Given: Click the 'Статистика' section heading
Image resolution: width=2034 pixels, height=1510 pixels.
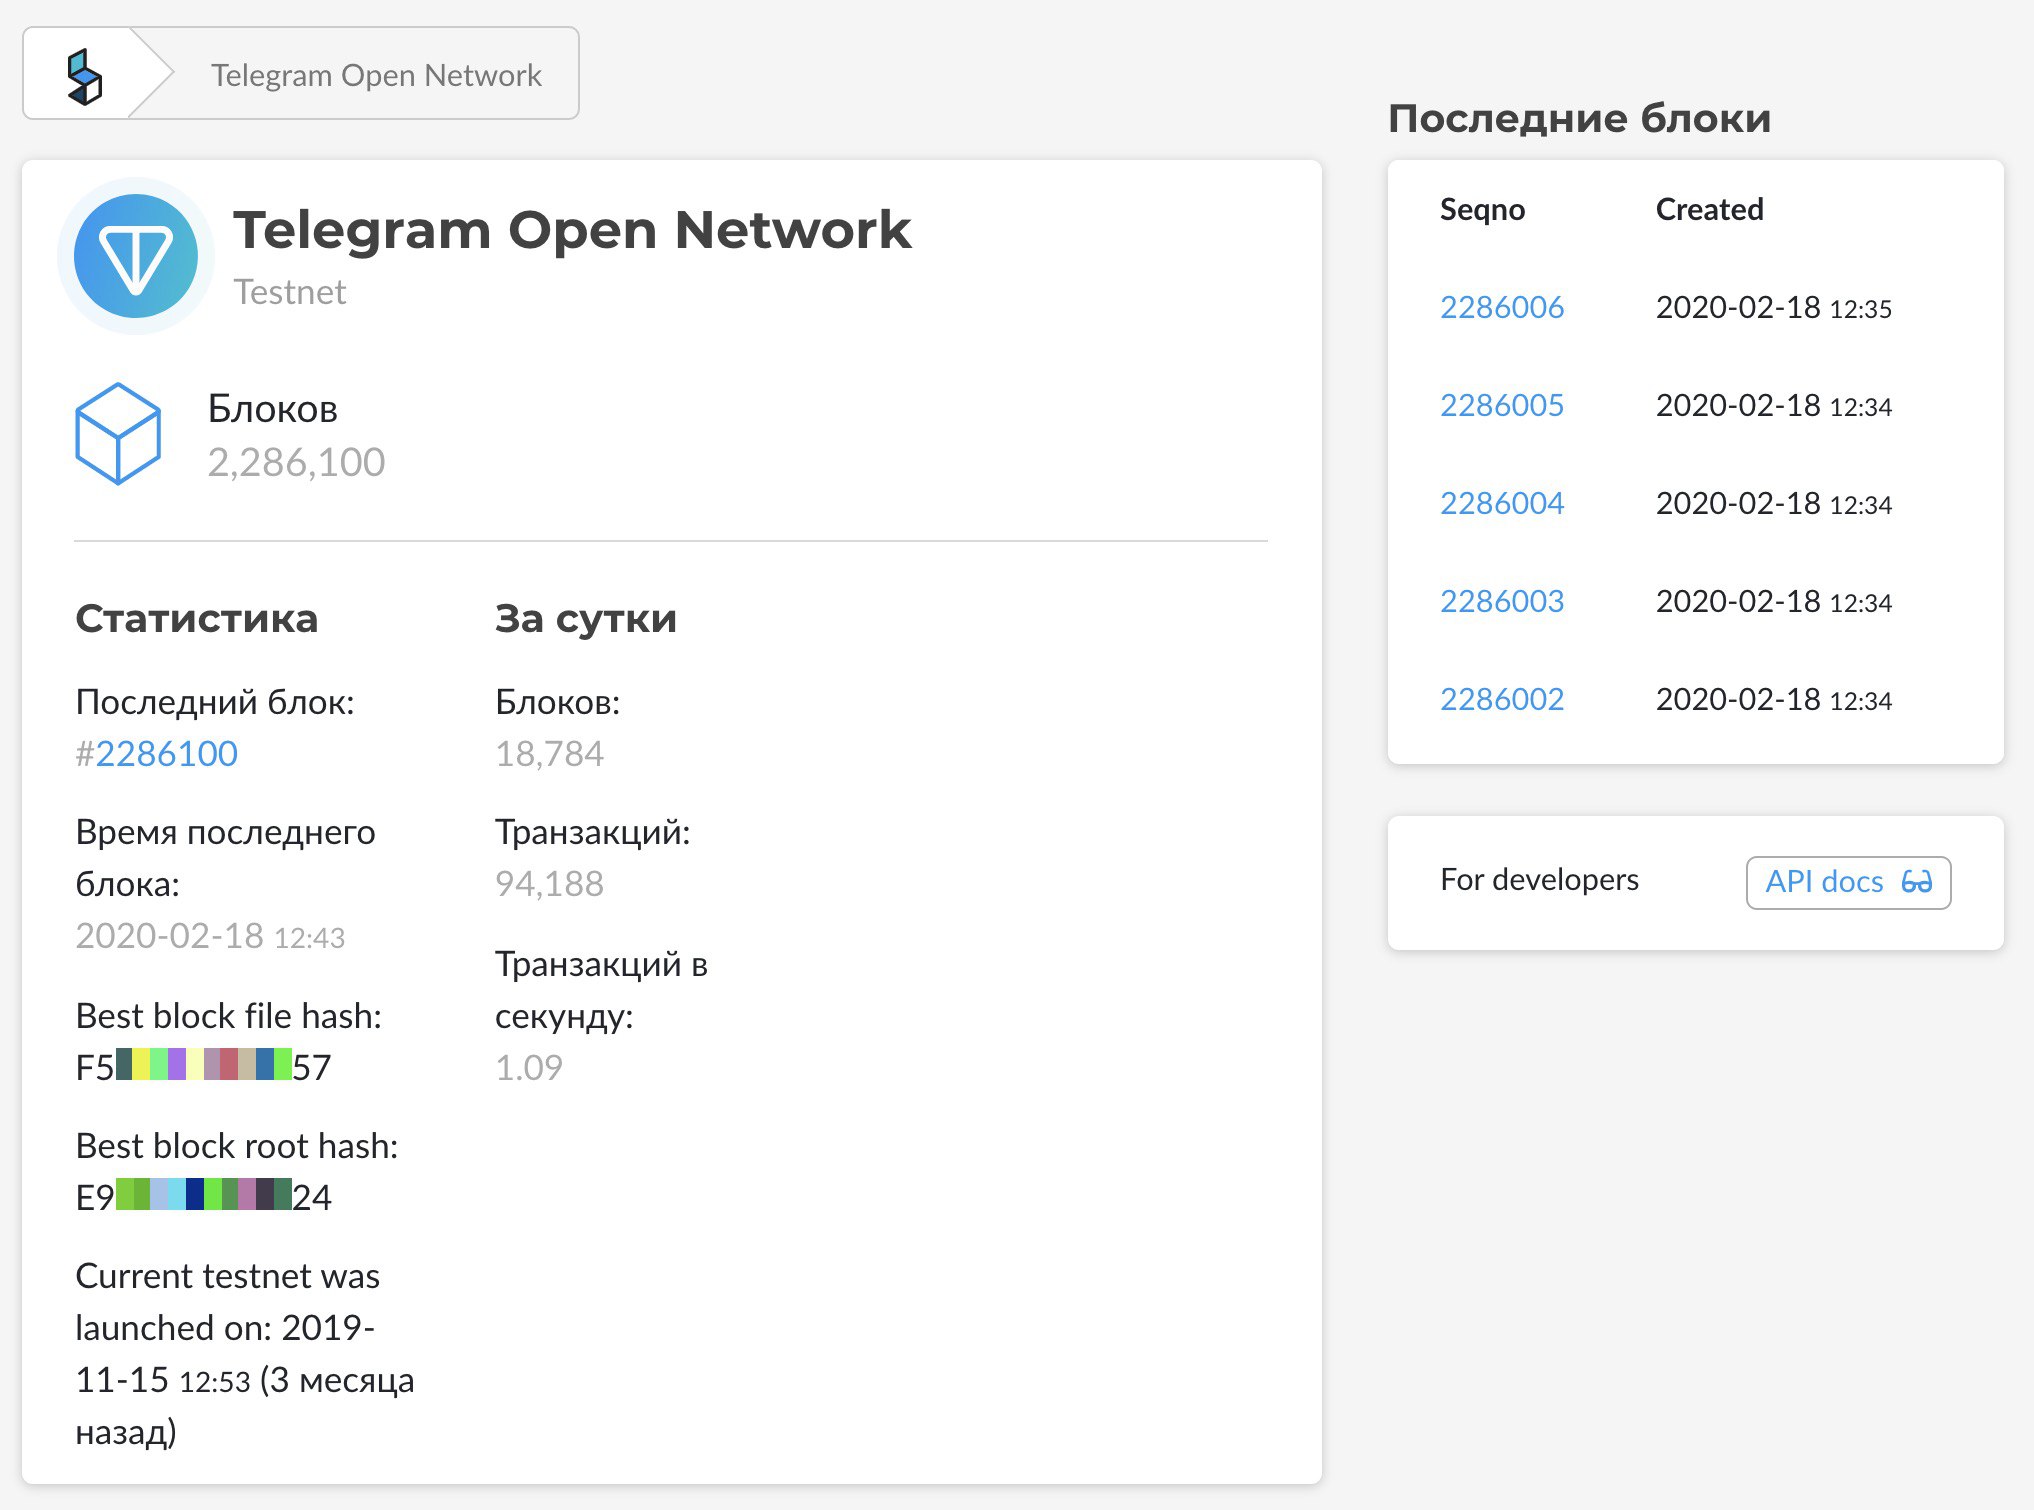Looking at the screenshot, I should (196, 618).
